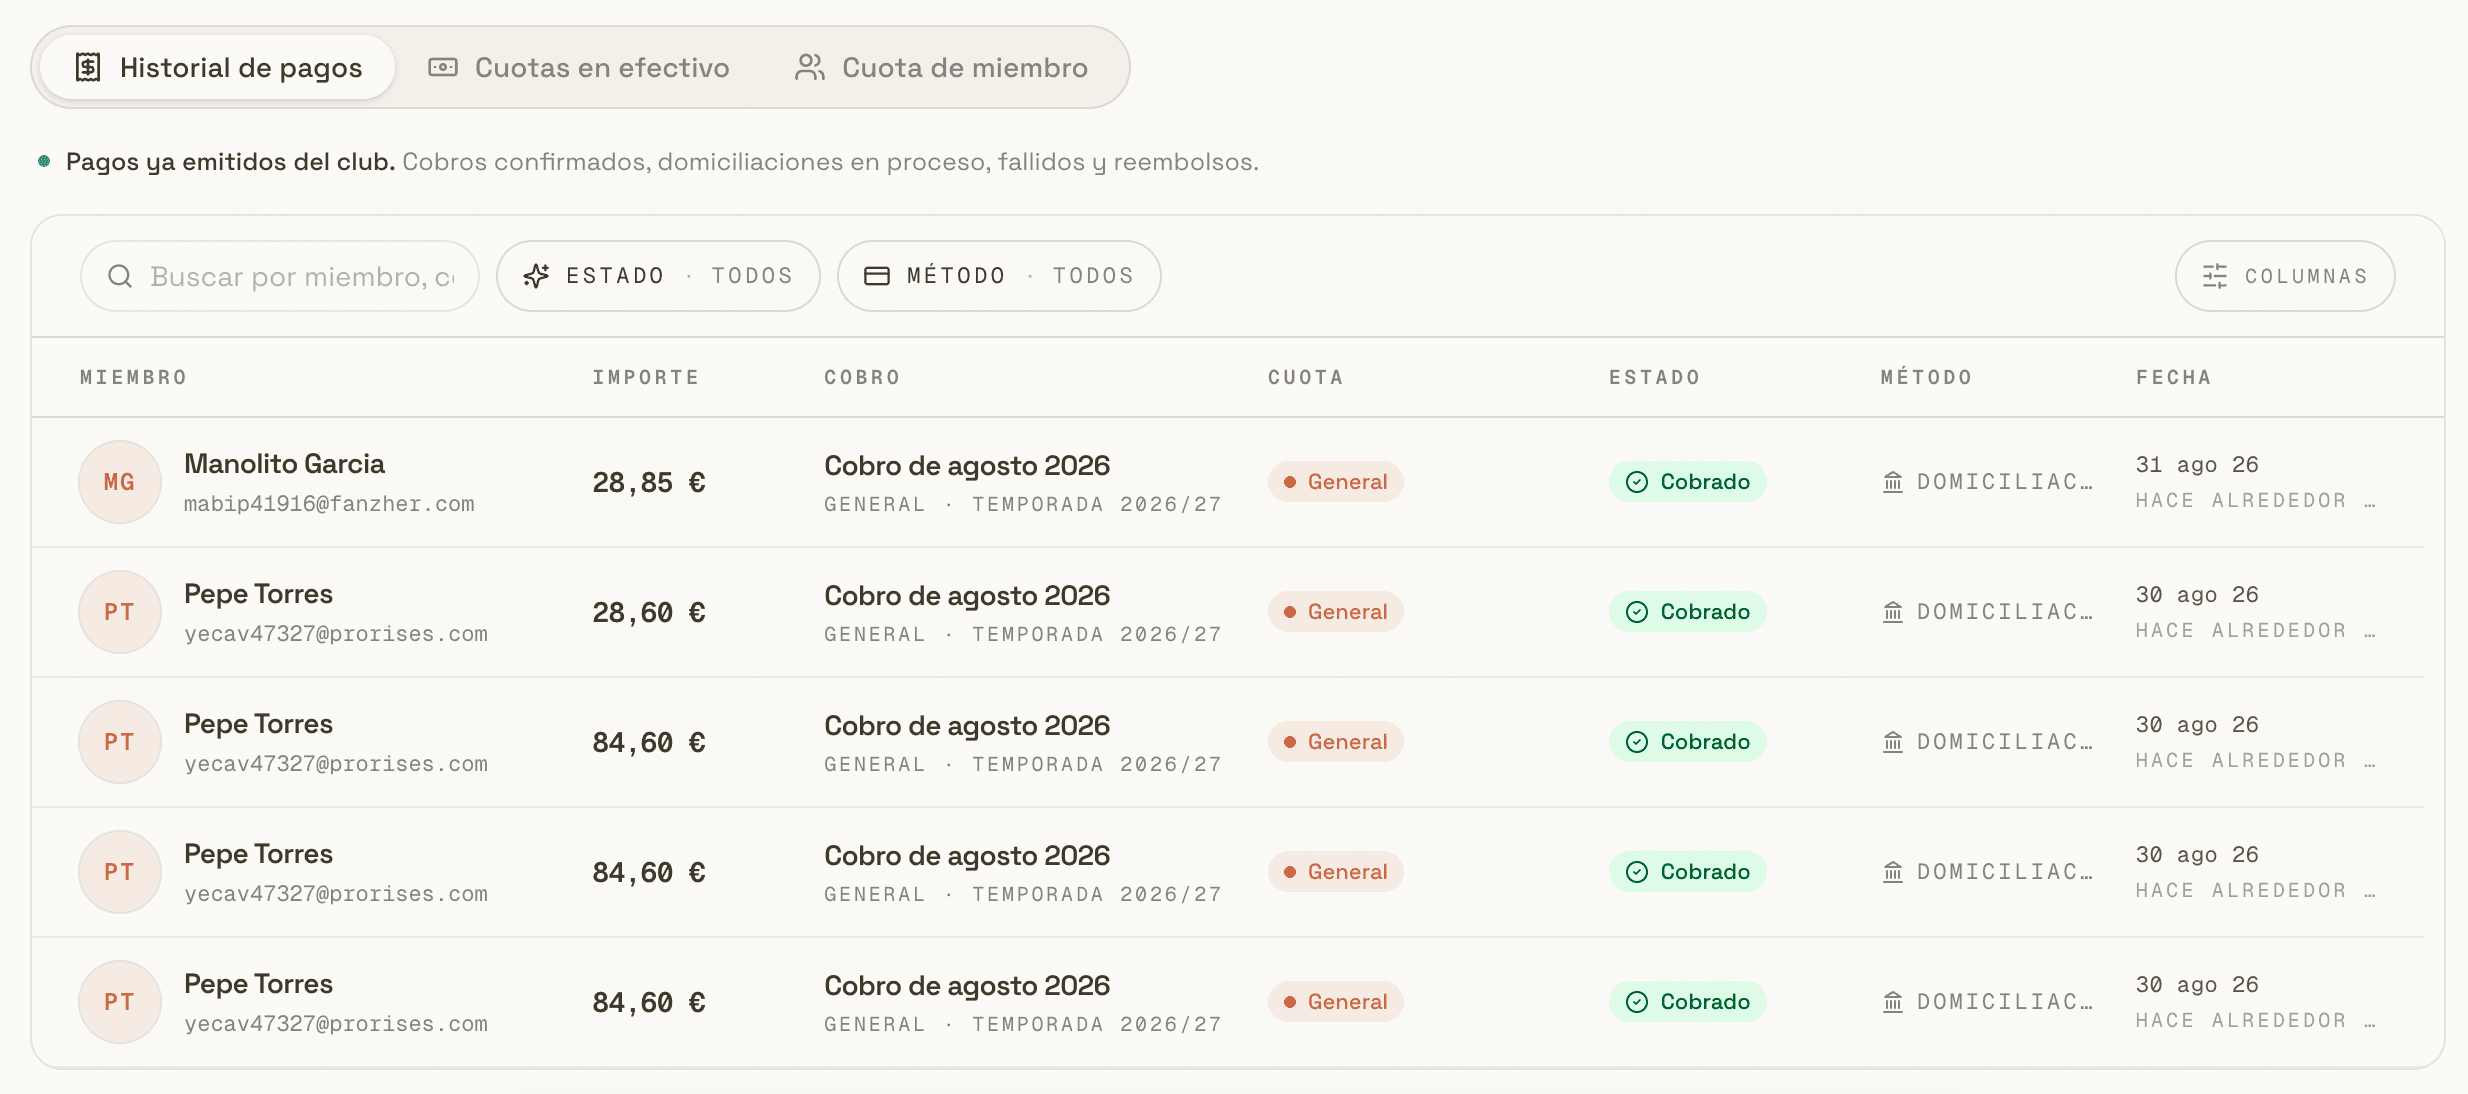Image resolution: width=2468 pixels, height=1094 pixels.
Task: Open the Historial de pagos tab
Action: pyautogui.click(x=218, y=67)
